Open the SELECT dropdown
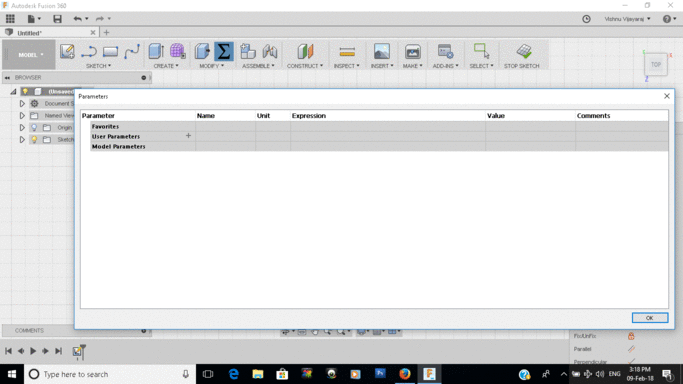Screen dimensions: 683x384 pyautogui.click(x=481, y=66)
